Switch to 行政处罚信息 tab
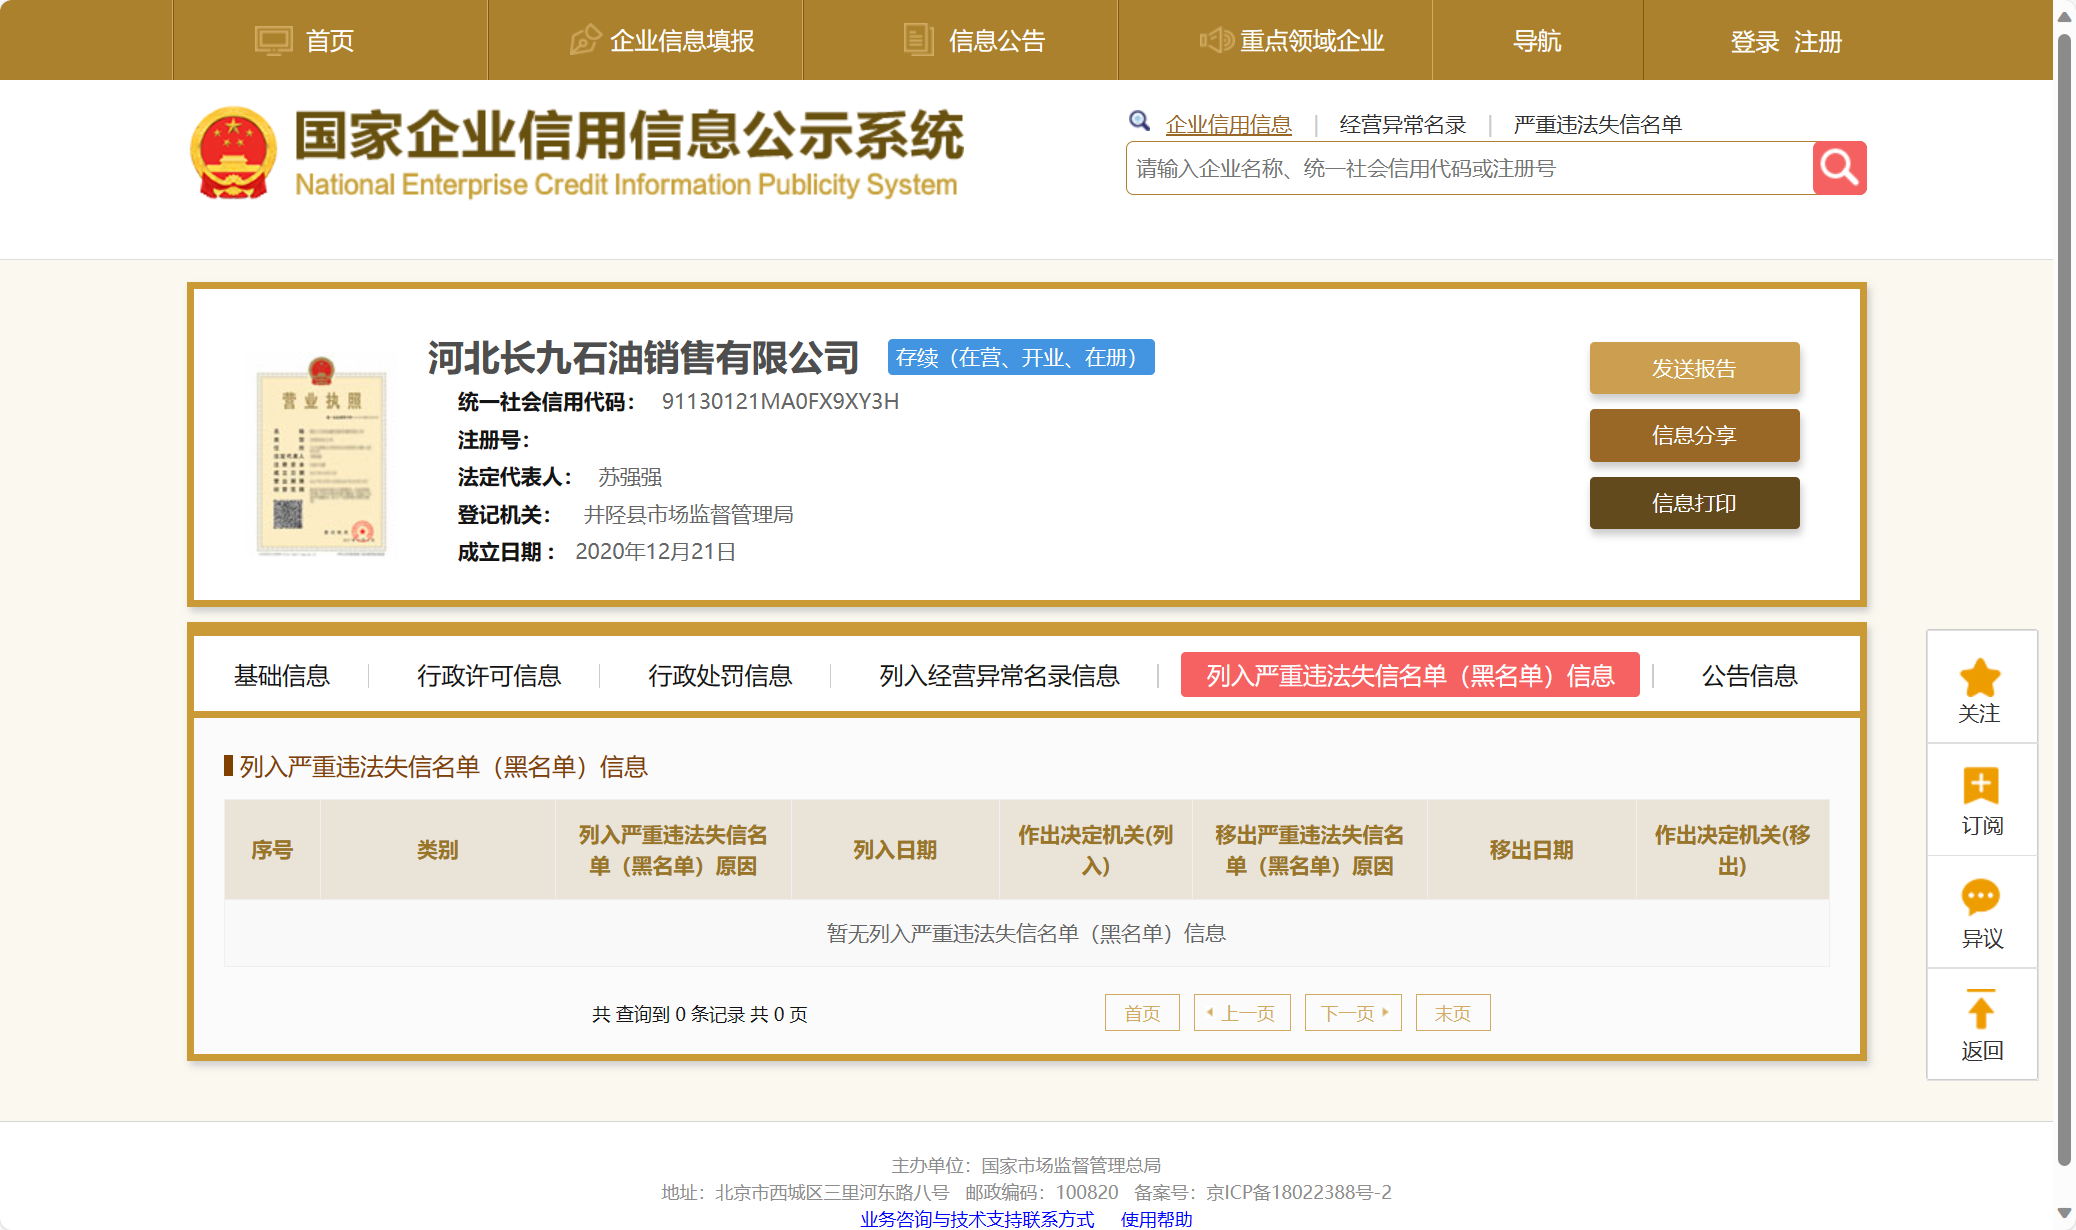The width and height of the screenshot is (2076, 1230). (x=720, y=676)
